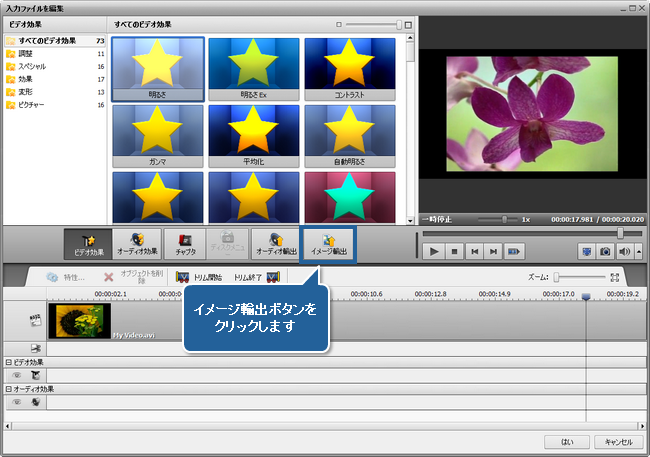Viewport: 650px width, 457px height.
Task: Select the オーディオ効果 toolbar button
Action: [137, 245]
